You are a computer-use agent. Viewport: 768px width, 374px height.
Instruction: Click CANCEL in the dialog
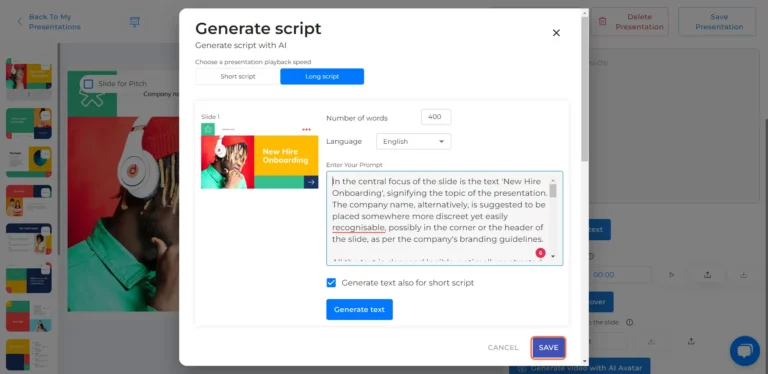503,348
